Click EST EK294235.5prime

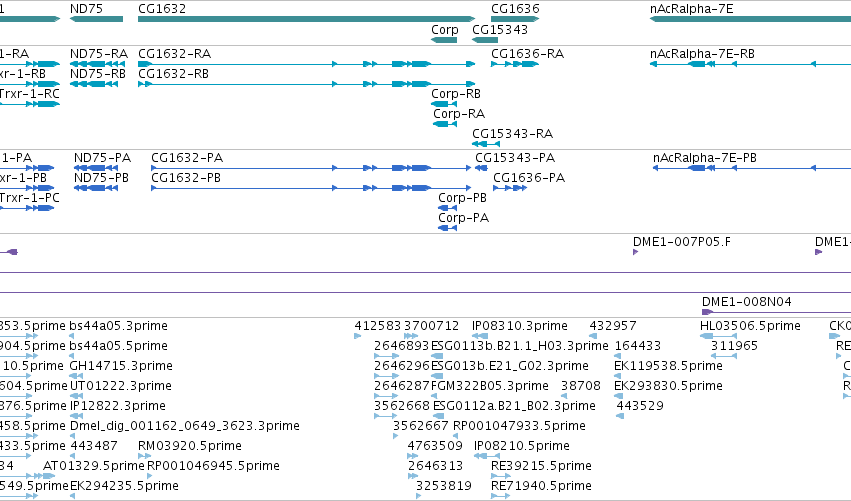point(124,487)
